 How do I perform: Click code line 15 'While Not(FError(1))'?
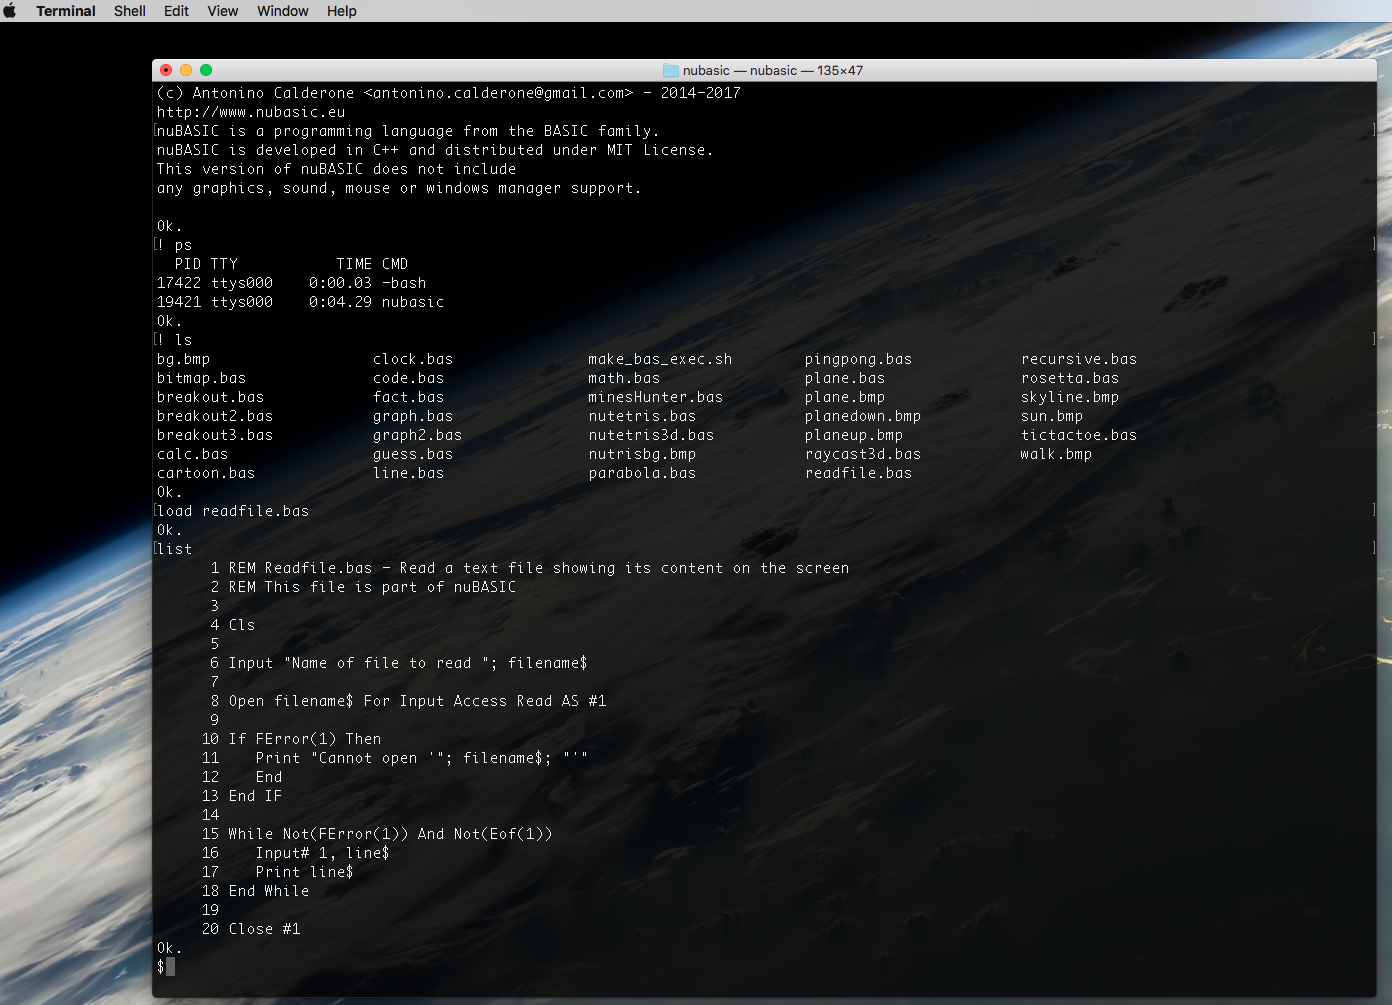[377, 834]
